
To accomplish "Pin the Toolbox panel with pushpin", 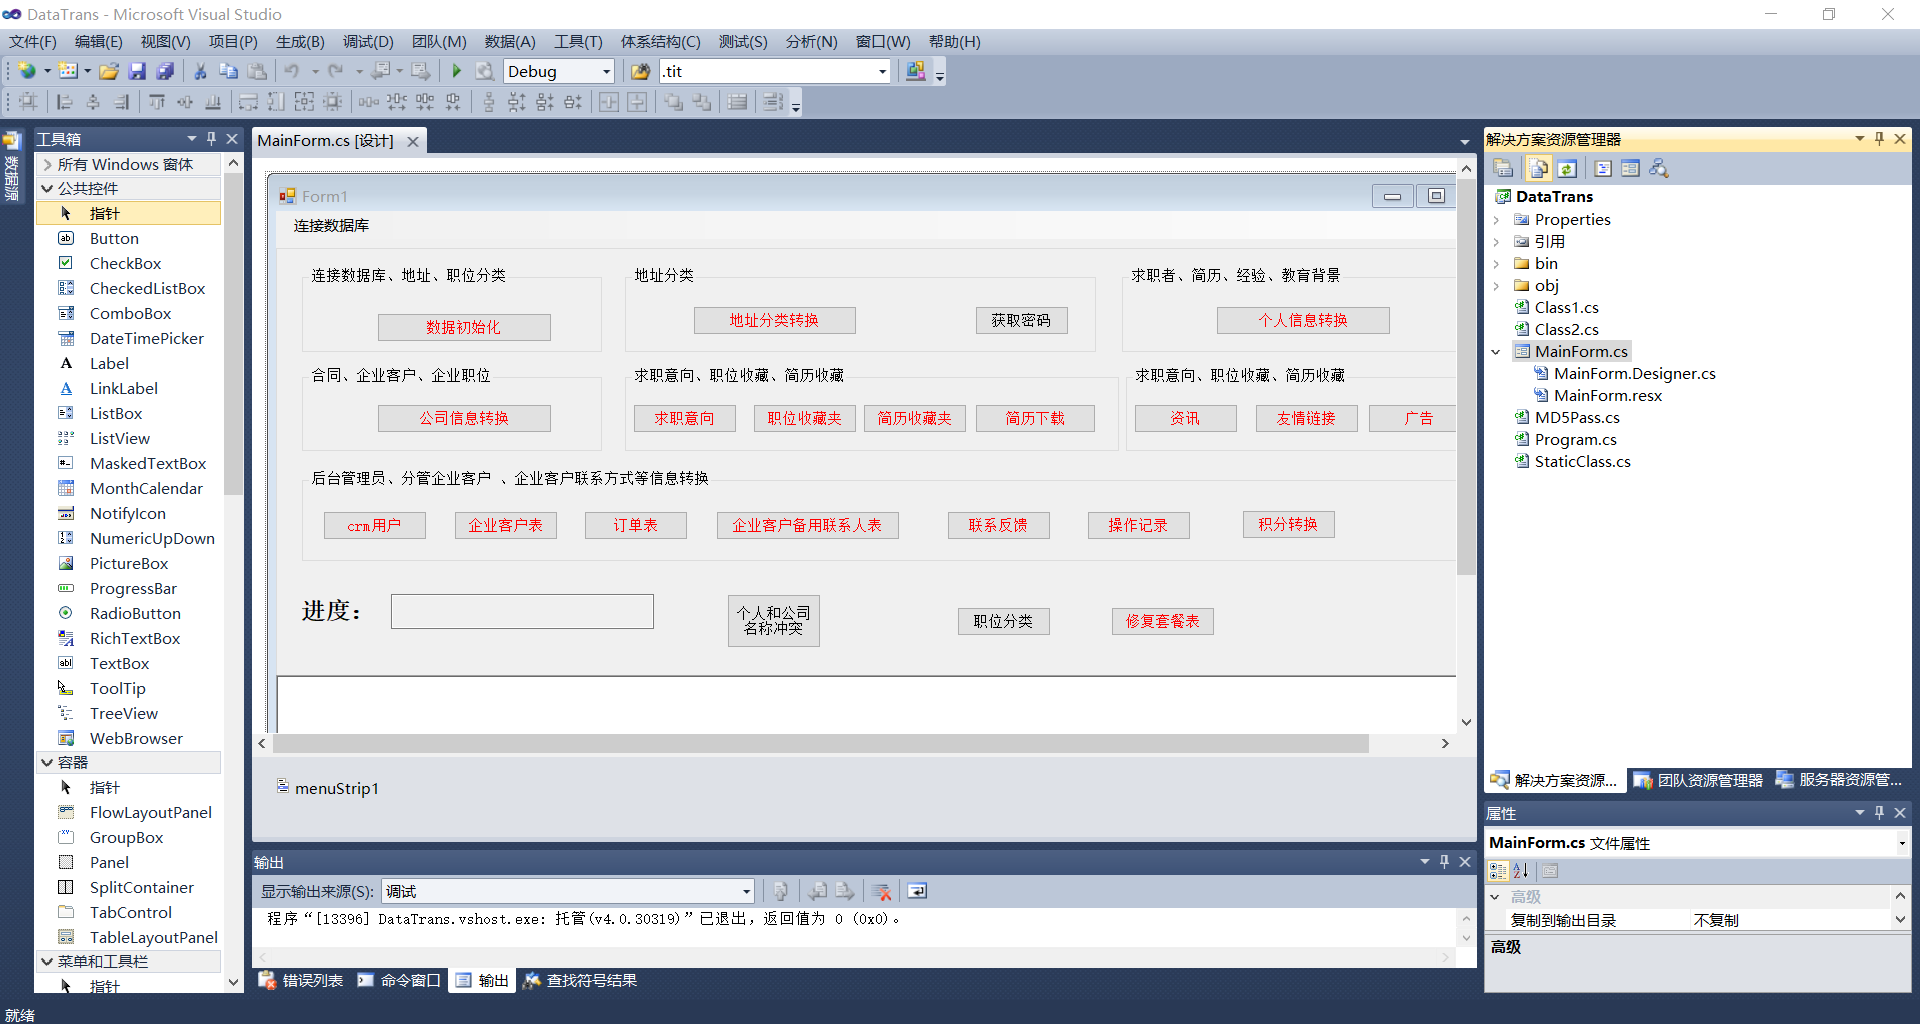I will coord(211,138).
